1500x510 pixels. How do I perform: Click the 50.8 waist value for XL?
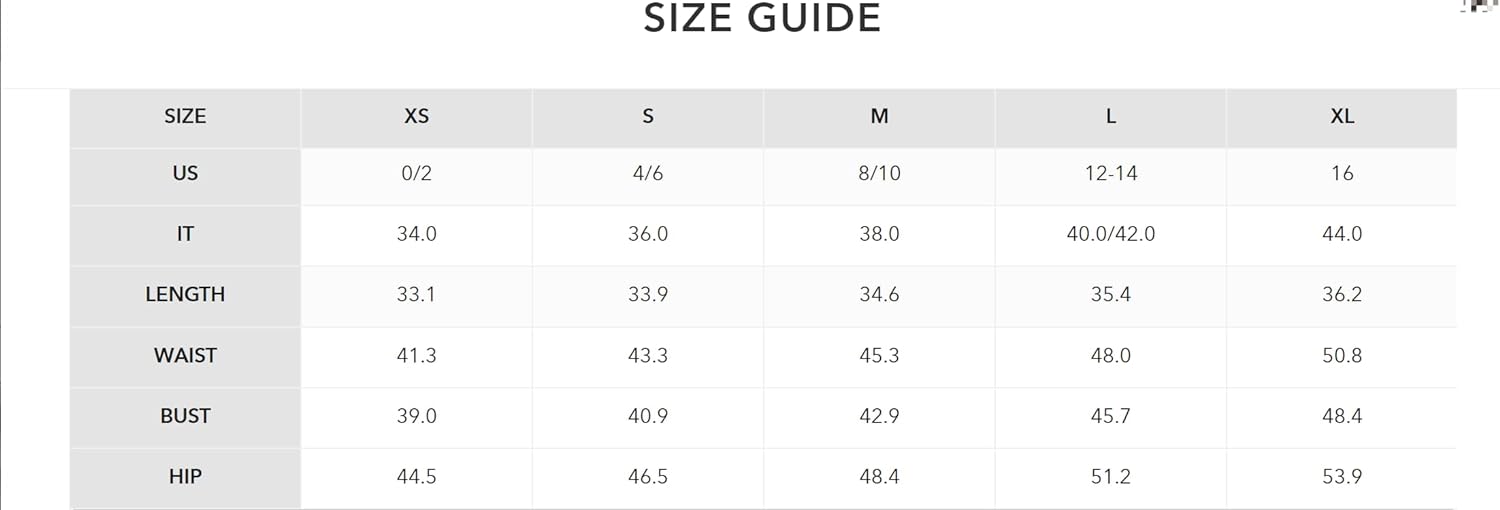(x=1342, y=355)
